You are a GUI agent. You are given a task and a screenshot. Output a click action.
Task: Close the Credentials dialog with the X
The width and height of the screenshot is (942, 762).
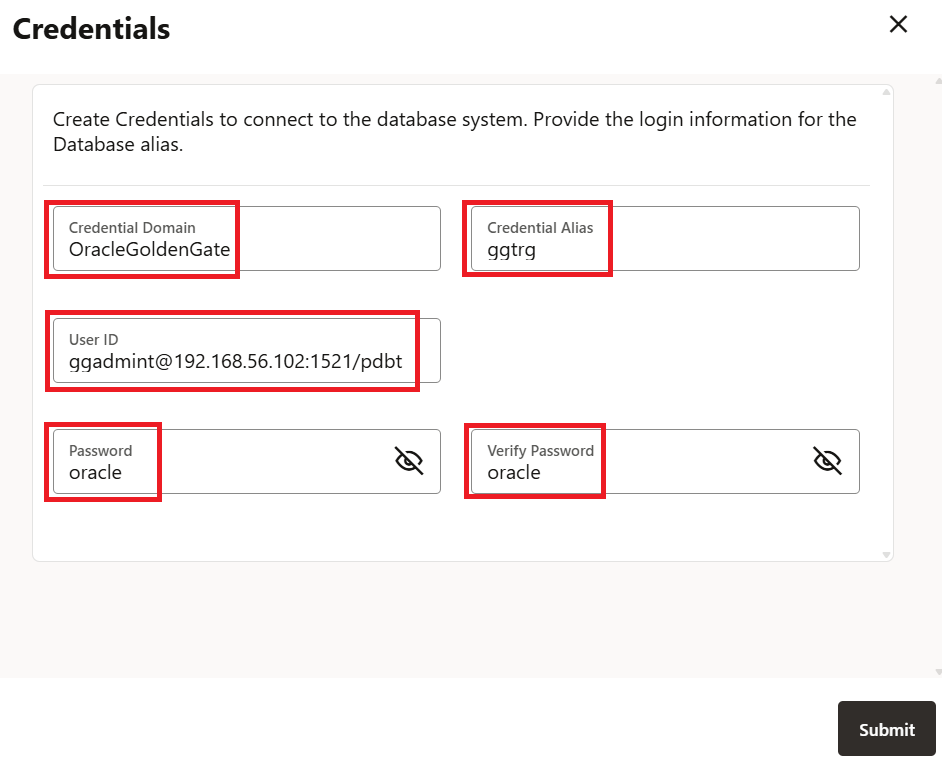click(898, 25)
